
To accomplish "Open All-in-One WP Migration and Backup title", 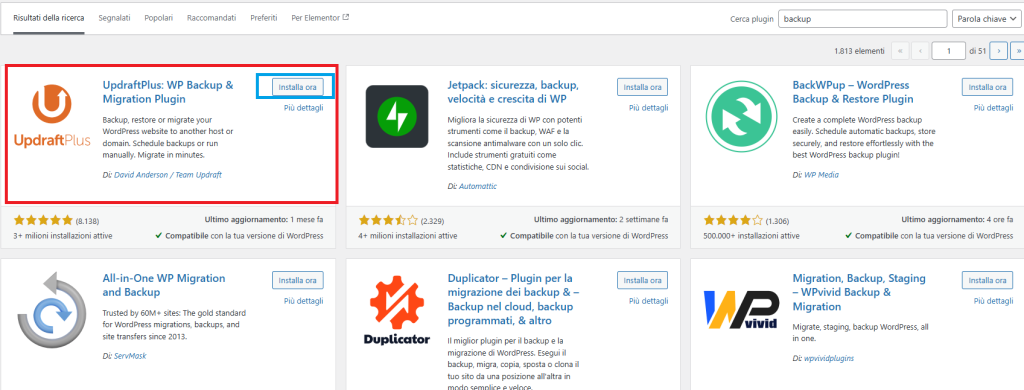I will point(164,285).
